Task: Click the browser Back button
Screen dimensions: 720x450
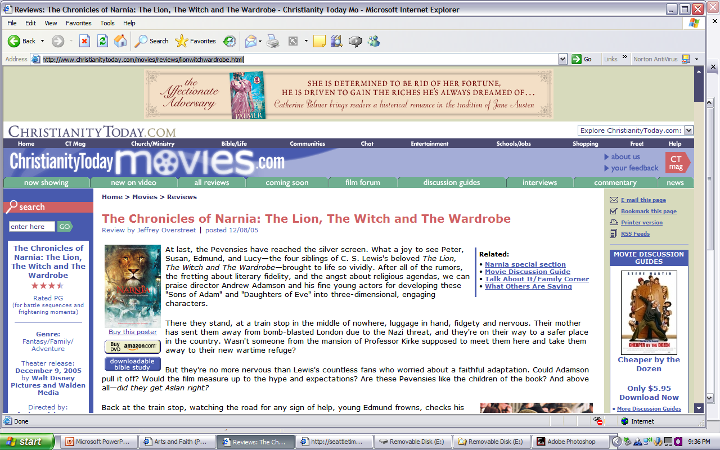Action: pyautogui.click(x=20, y=41)
